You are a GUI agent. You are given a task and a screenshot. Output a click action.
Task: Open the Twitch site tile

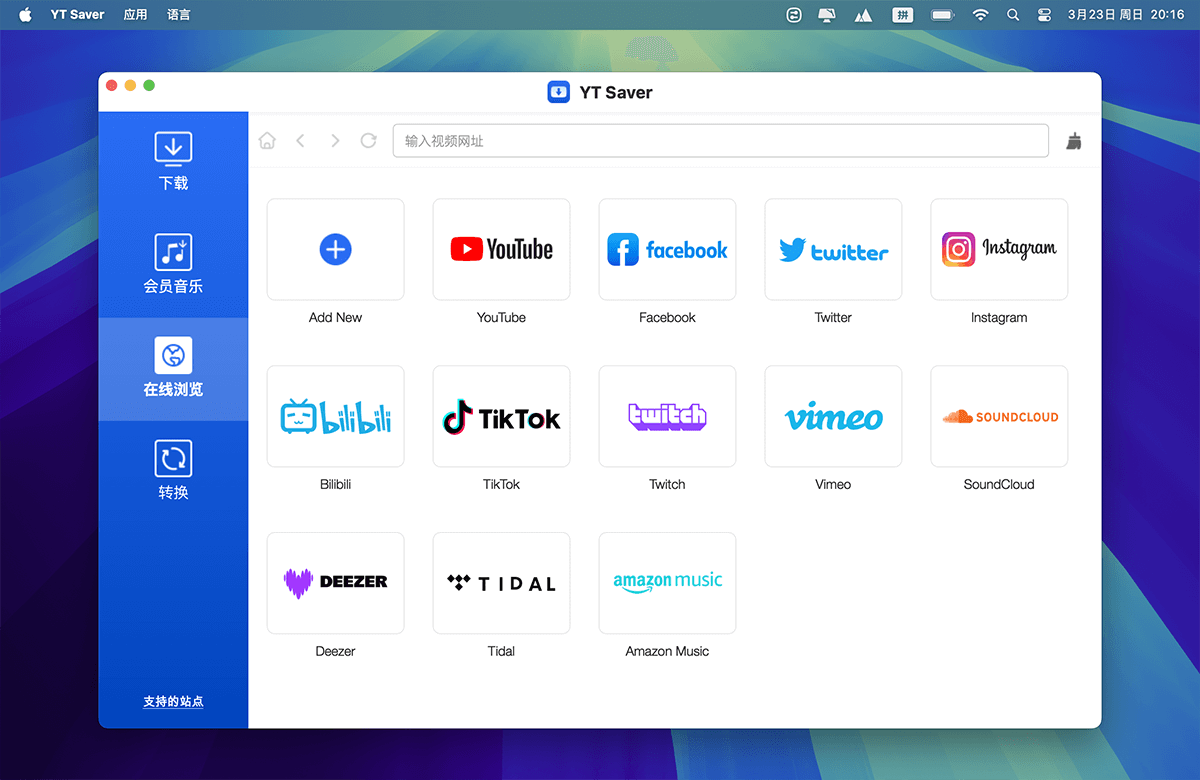click(x=667, y=416)
